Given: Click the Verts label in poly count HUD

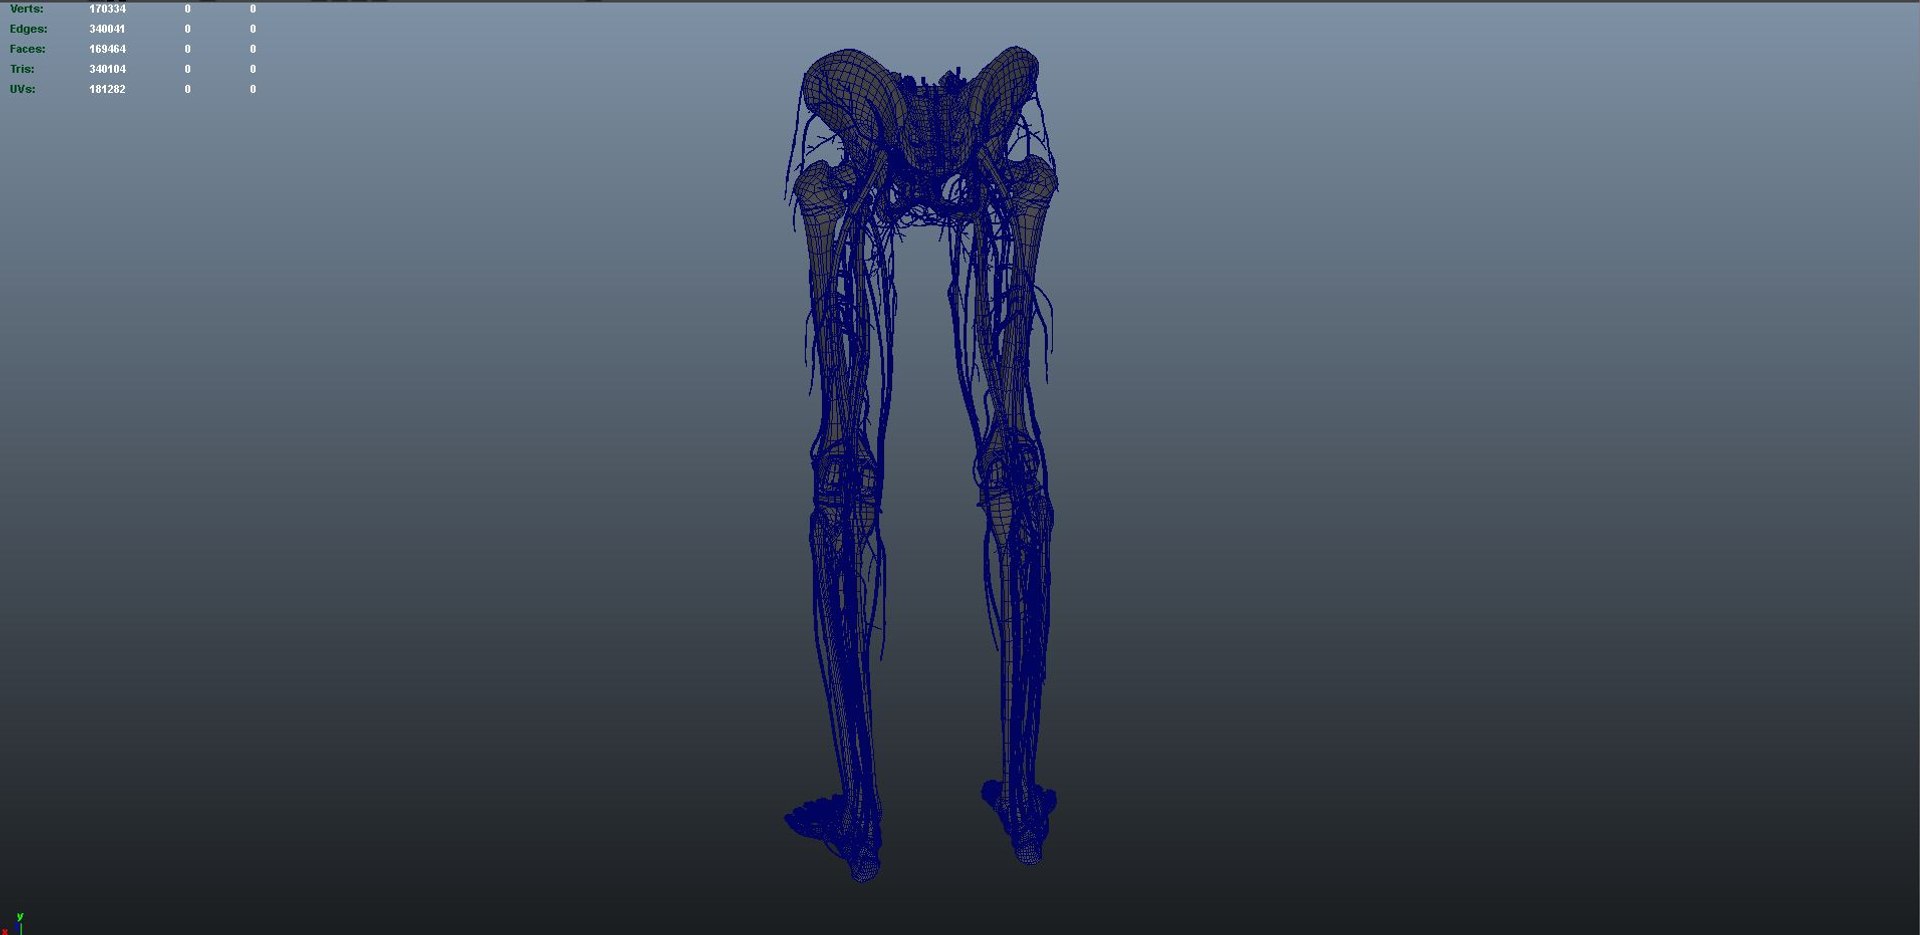Looking at the screenshot, I should pyautogui.click(x=26, y=9).
